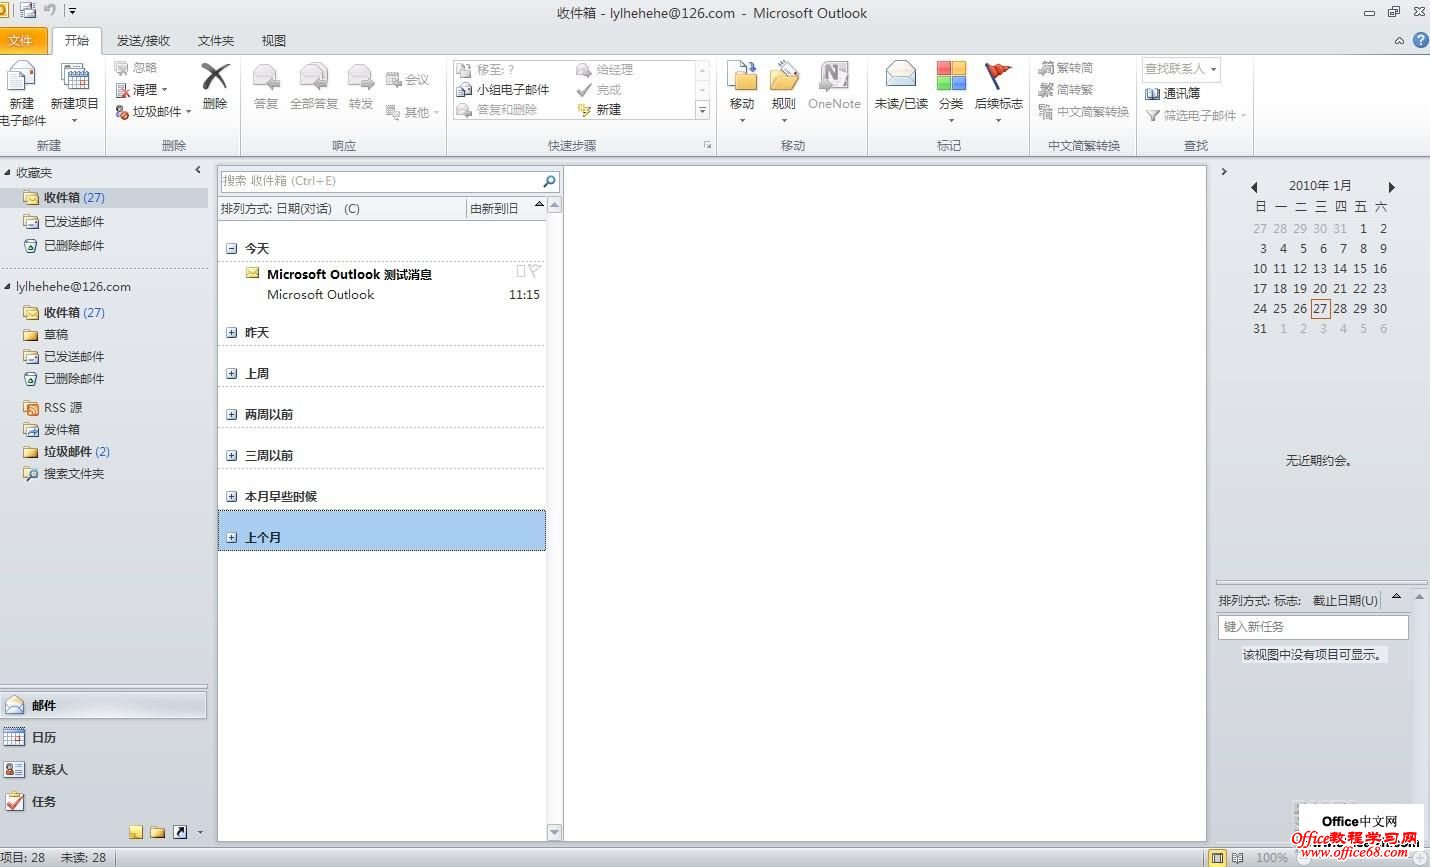This screenshot has width=1430, height=867.
Task: Open the Calendar (日历) view
Action: [x=44, y=737]
